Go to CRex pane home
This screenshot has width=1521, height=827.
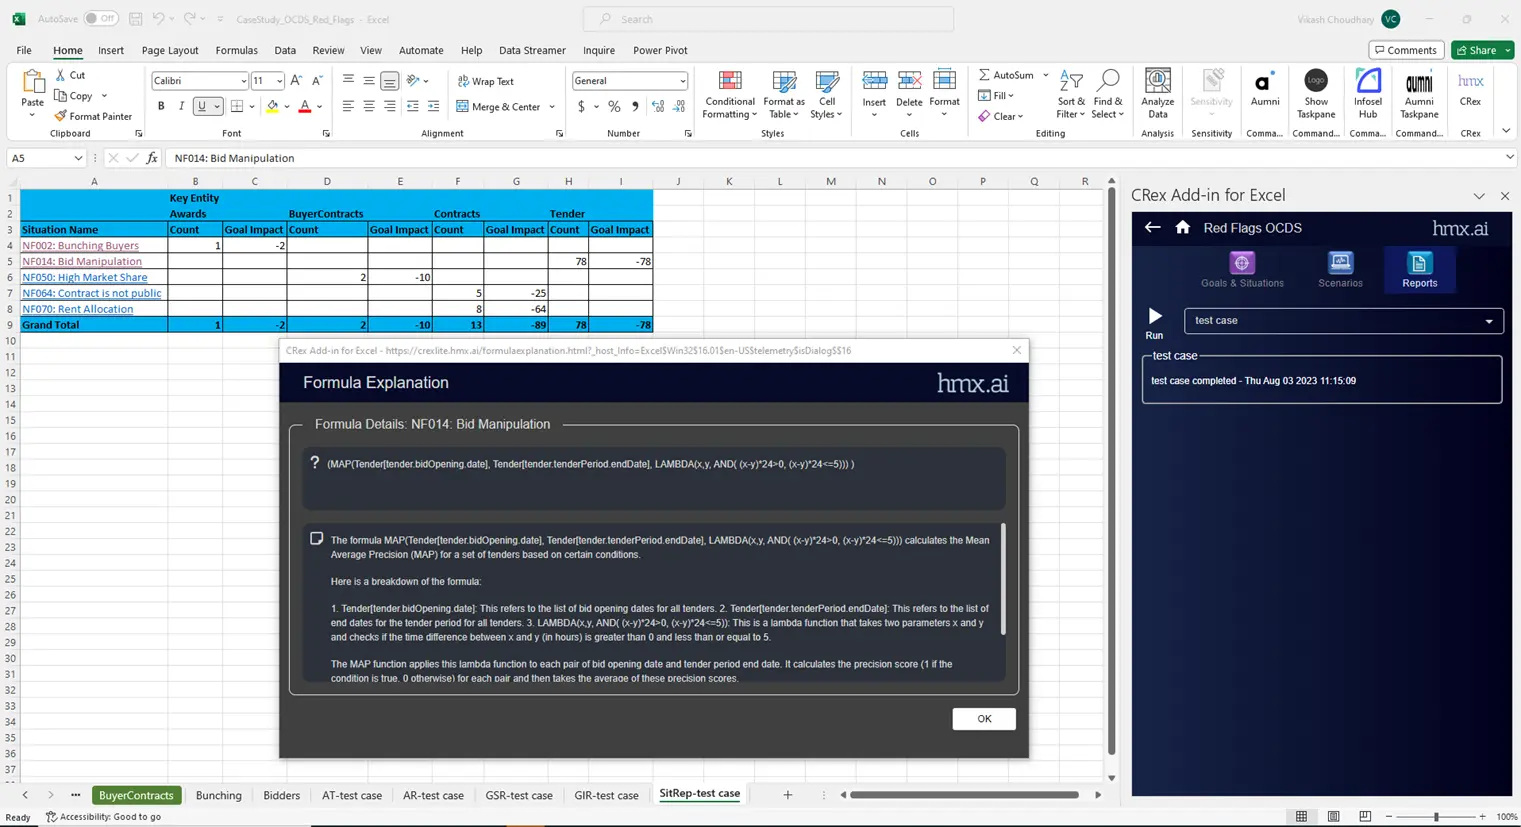(x=1183, y=228)
